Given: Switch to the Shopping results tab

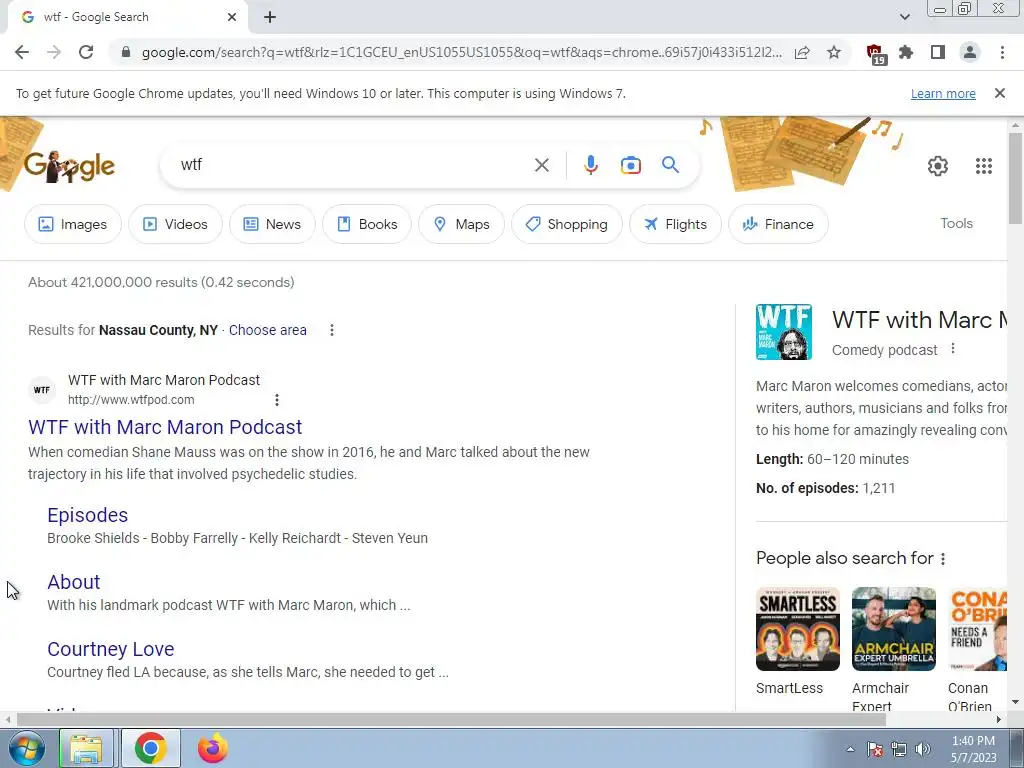Looking at the screenshot, I should (566, 224).
